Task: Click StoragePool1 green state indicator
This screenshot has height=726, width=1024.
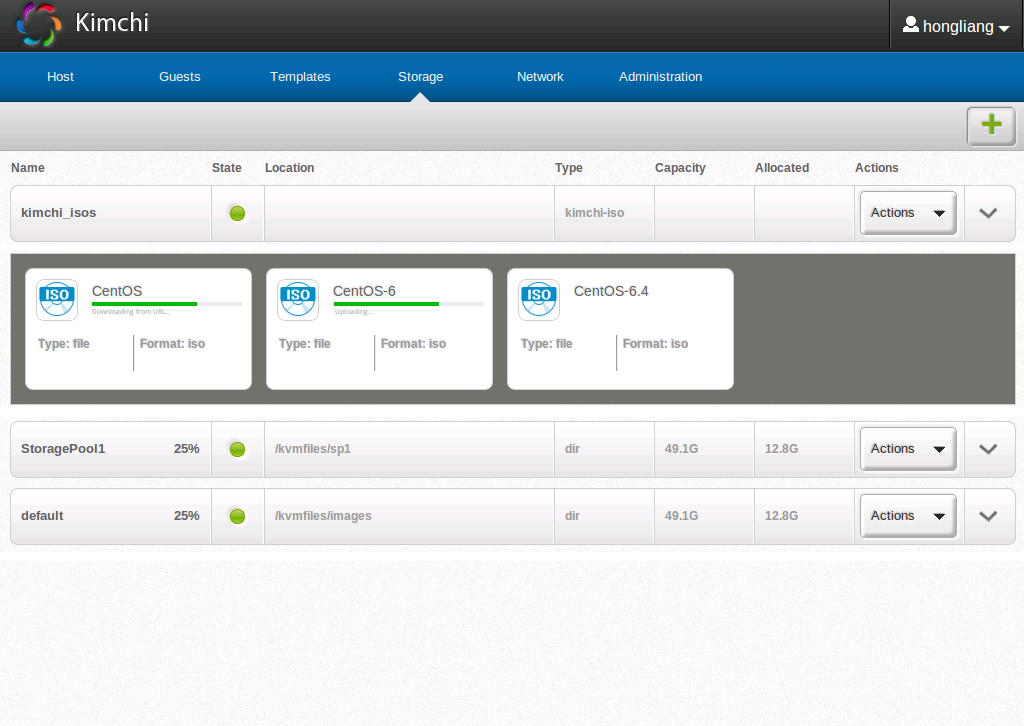Action: pyautogui.click(x=237, y=449)
